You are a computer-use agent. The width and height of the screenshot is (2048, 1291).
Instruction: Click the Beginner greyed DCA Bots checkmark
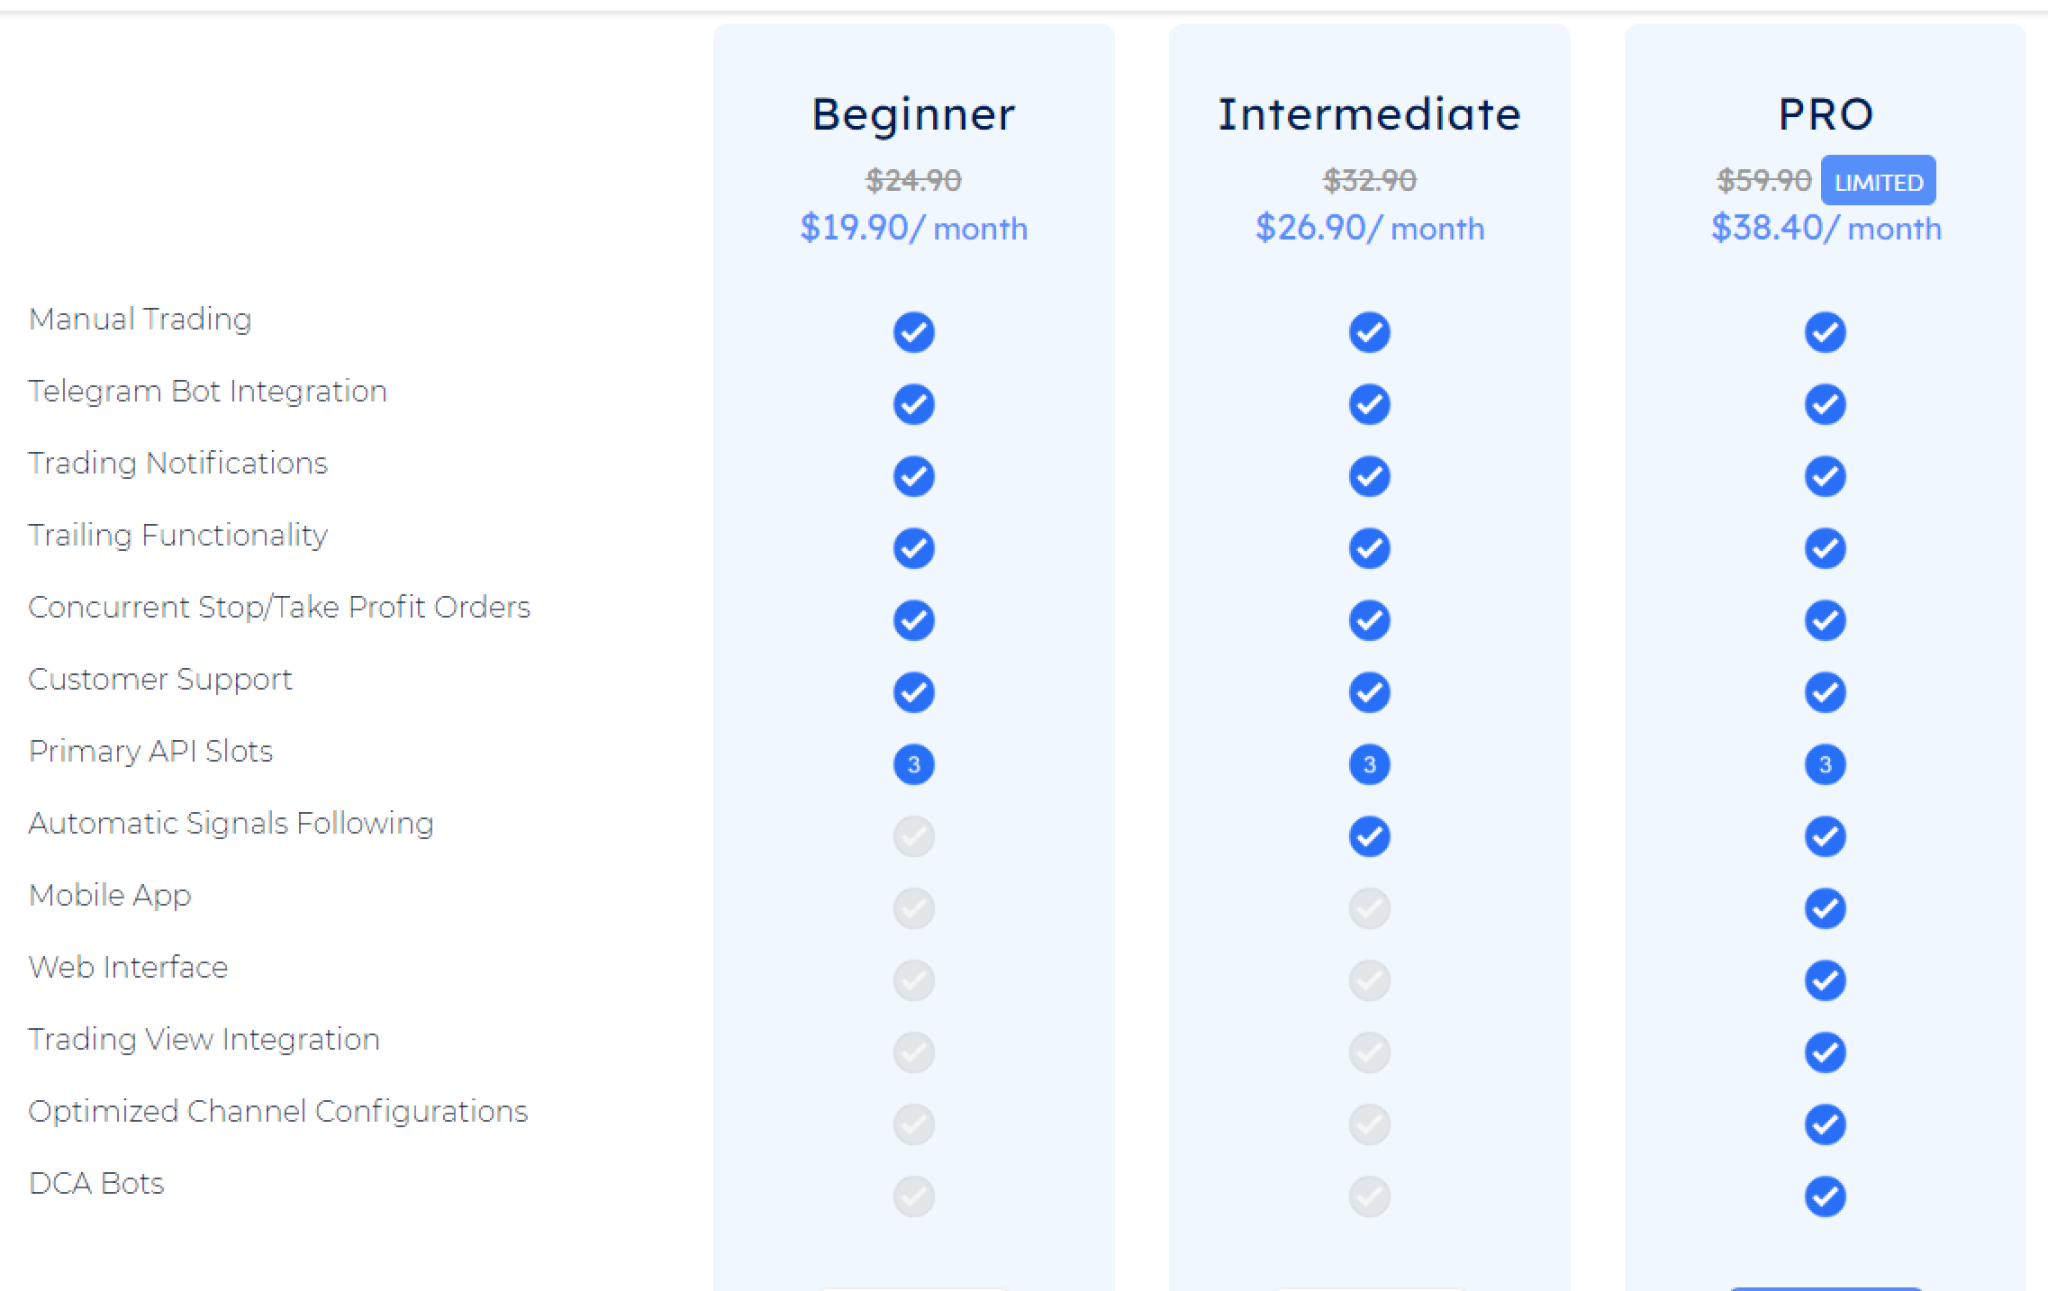tap(913, 1196)
